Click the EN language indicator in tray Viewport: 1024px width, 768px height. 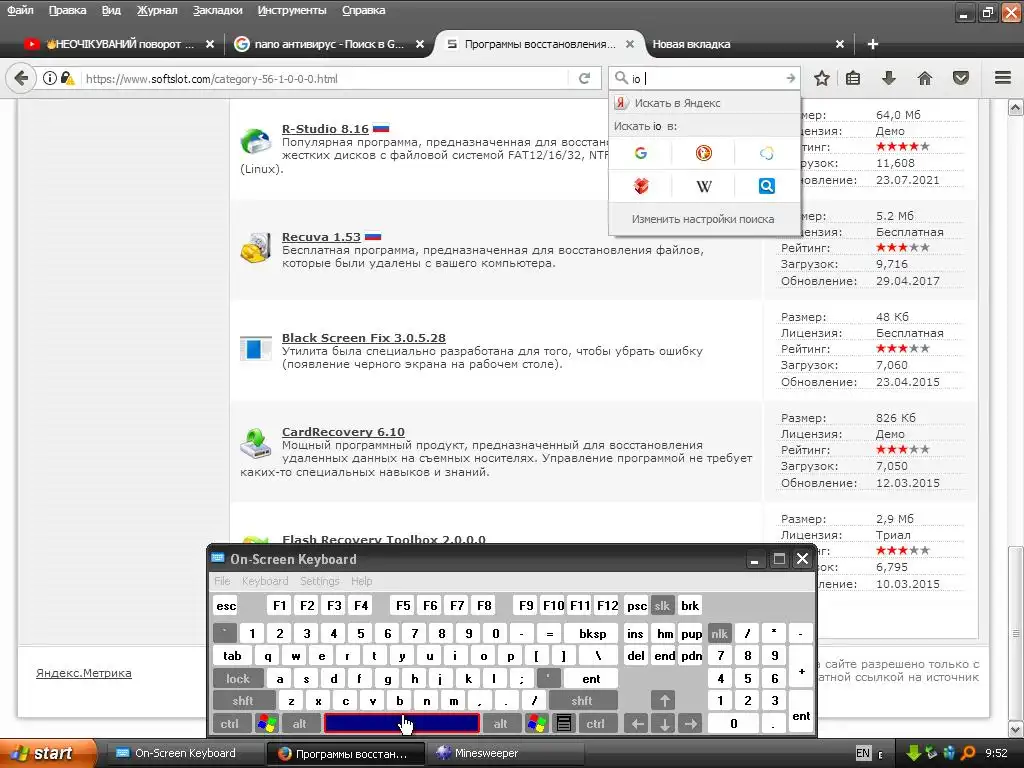[x=863, y=753]
